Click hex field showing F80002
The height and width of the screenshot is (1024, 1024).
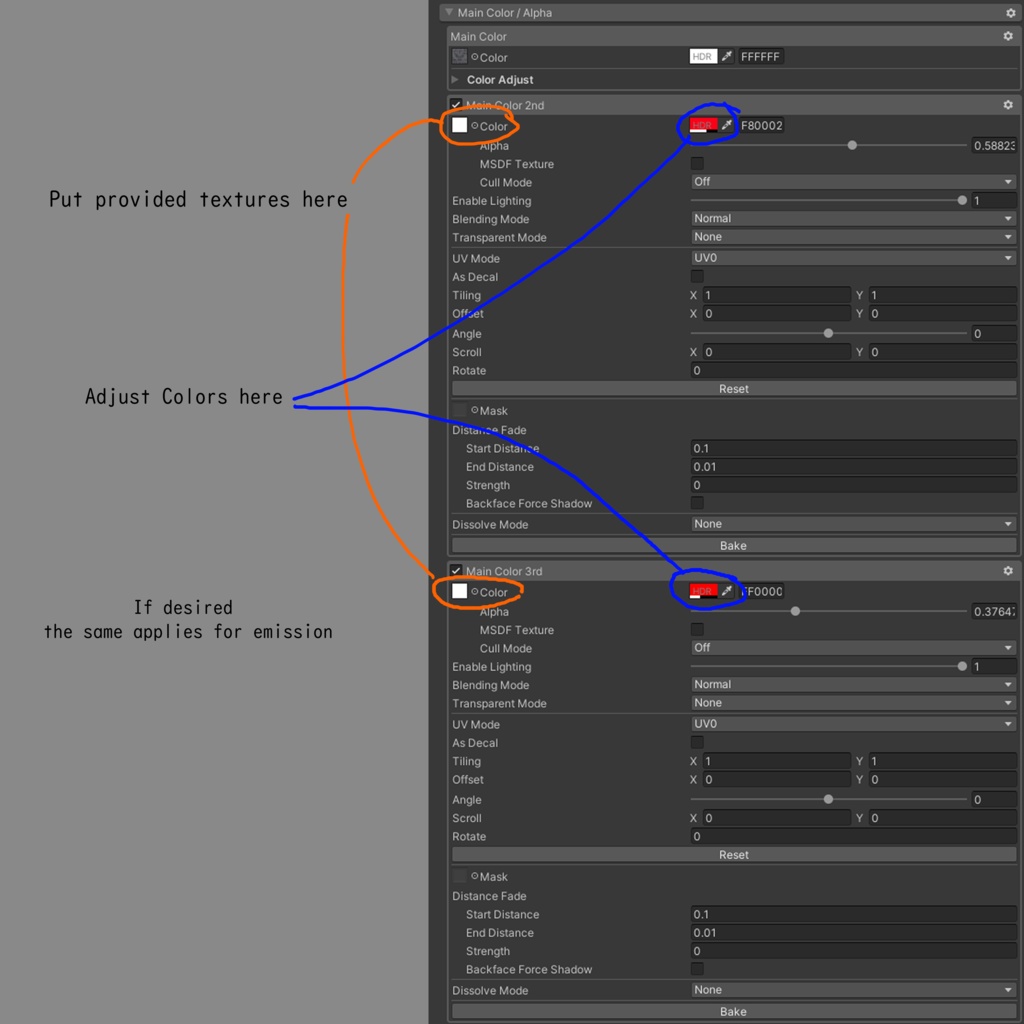761,125
